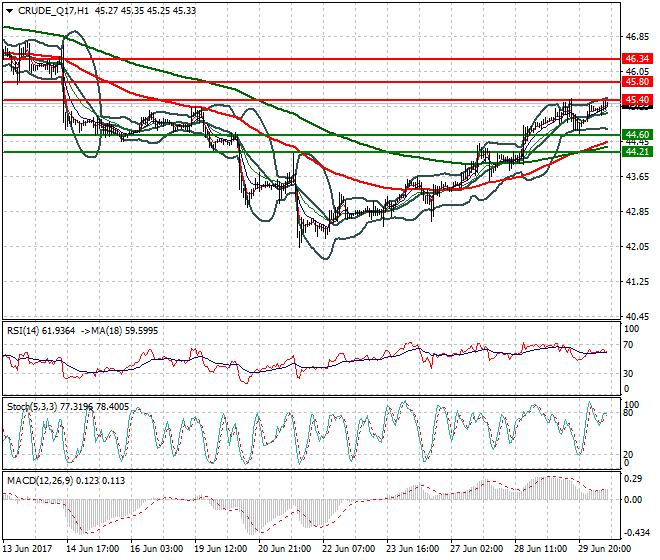Click the MACD scale value 0.29

[633, 479]
